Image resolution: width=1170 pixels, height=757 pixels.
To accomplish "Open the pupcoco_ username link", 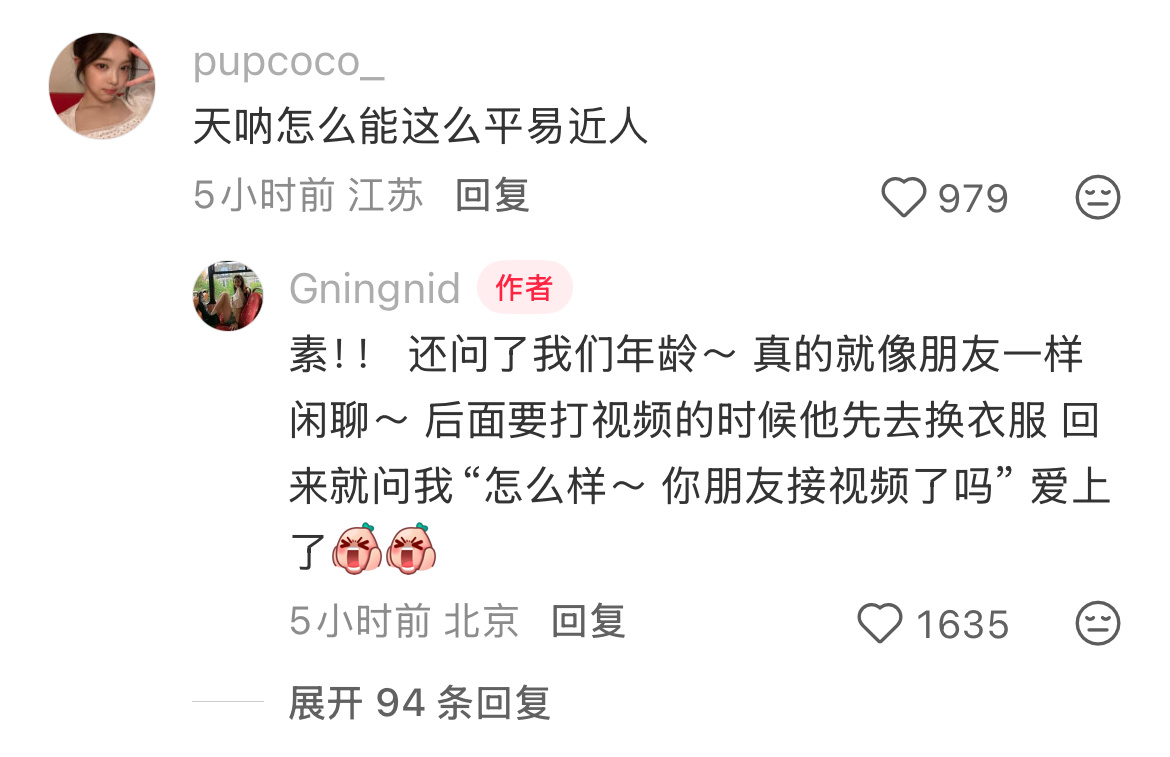I will 289,63.
